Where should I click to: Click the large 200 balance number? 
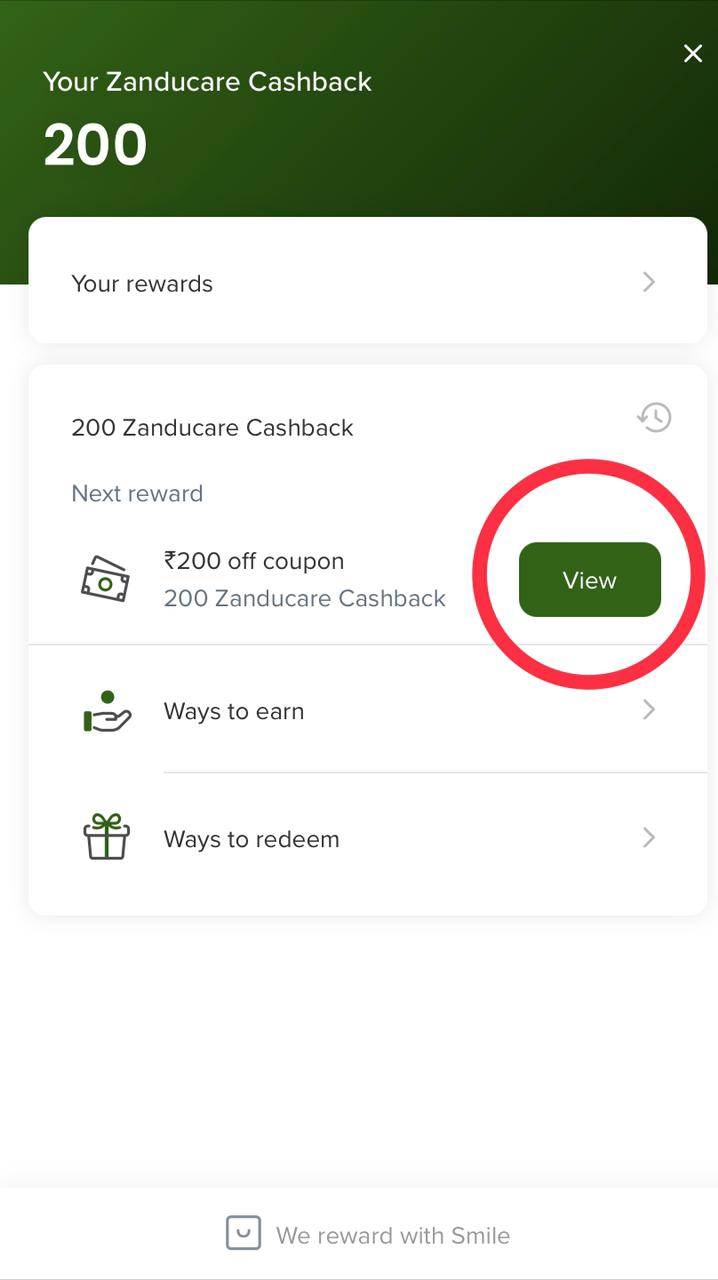click(x=96, y=145)
